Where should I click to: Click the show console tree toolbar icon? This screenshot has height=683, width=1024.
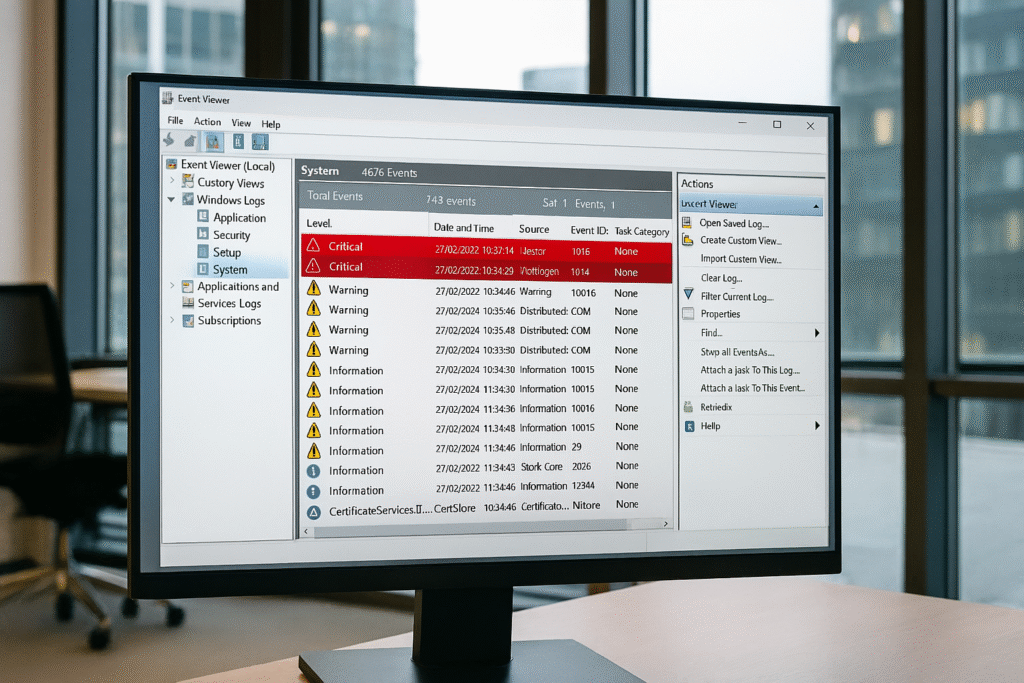click(213, 142)
